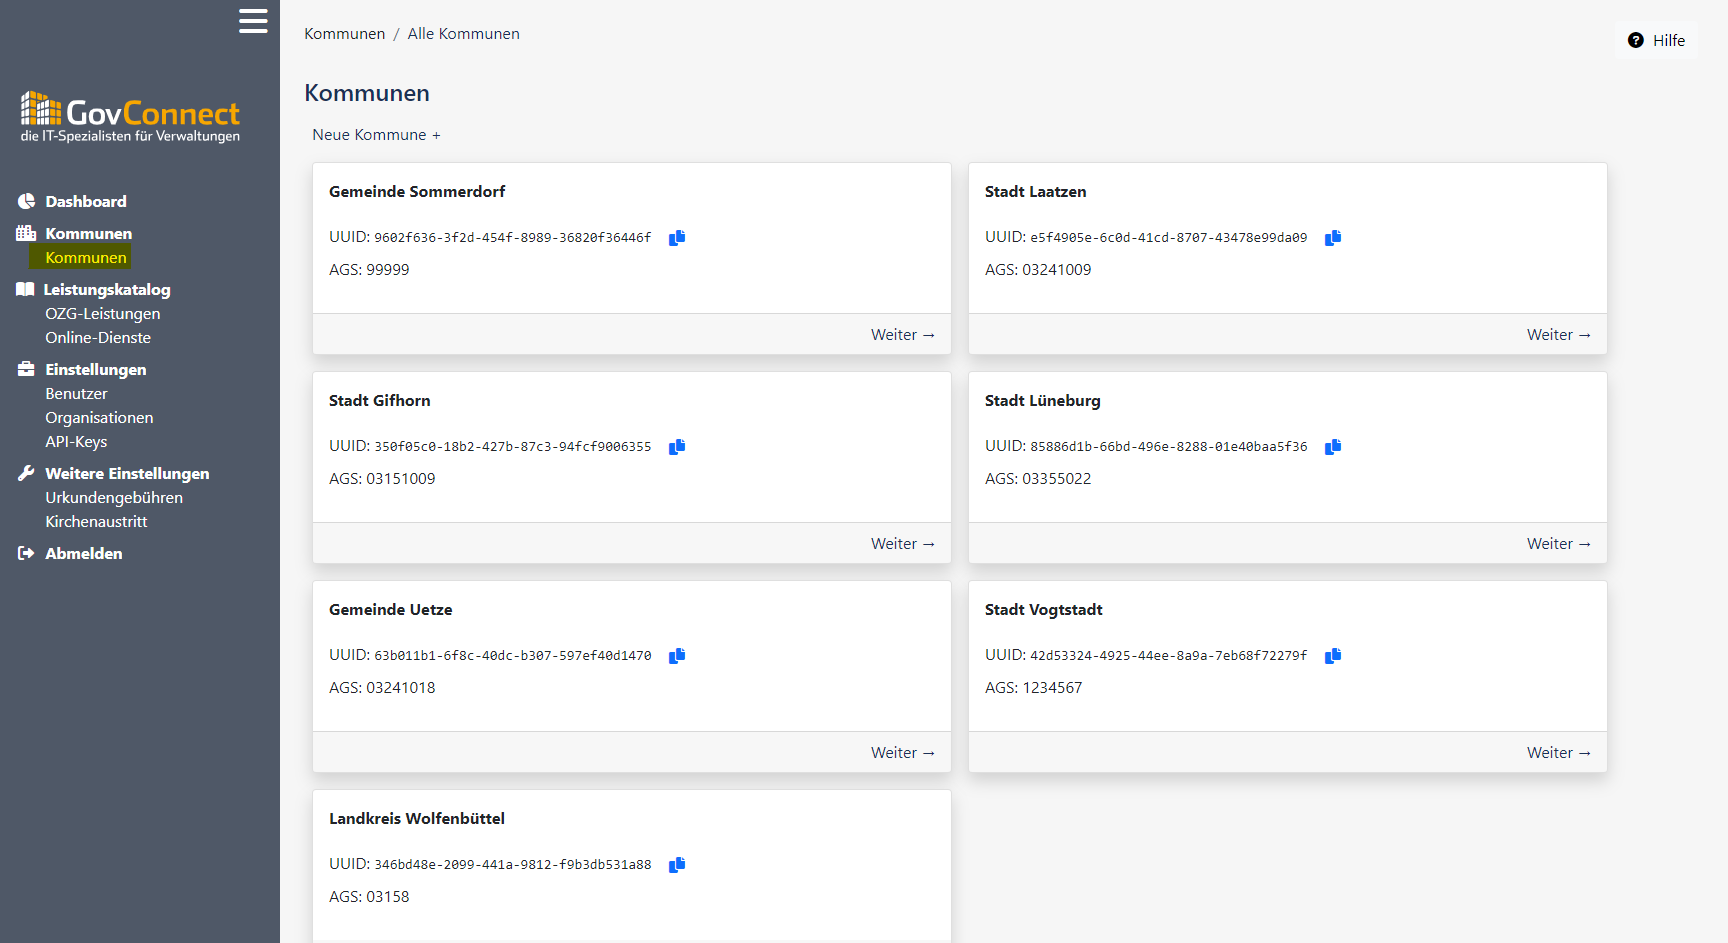
Task: Open Online-Dienste in the sidebar
Action: 98,337
